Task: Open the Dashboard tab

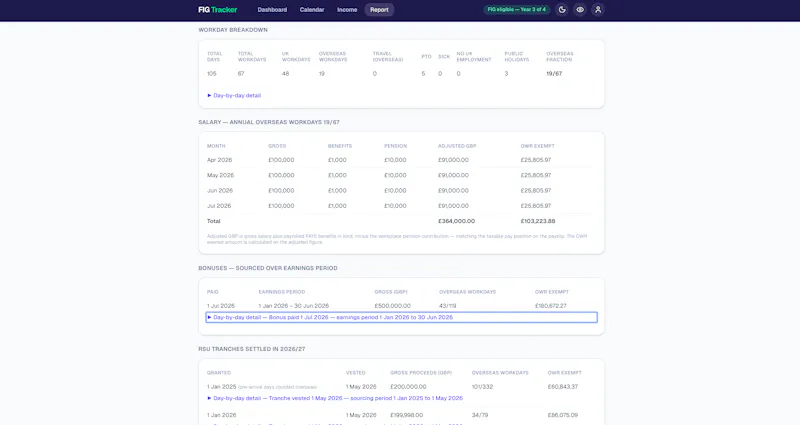Action: tap(272, 10)
